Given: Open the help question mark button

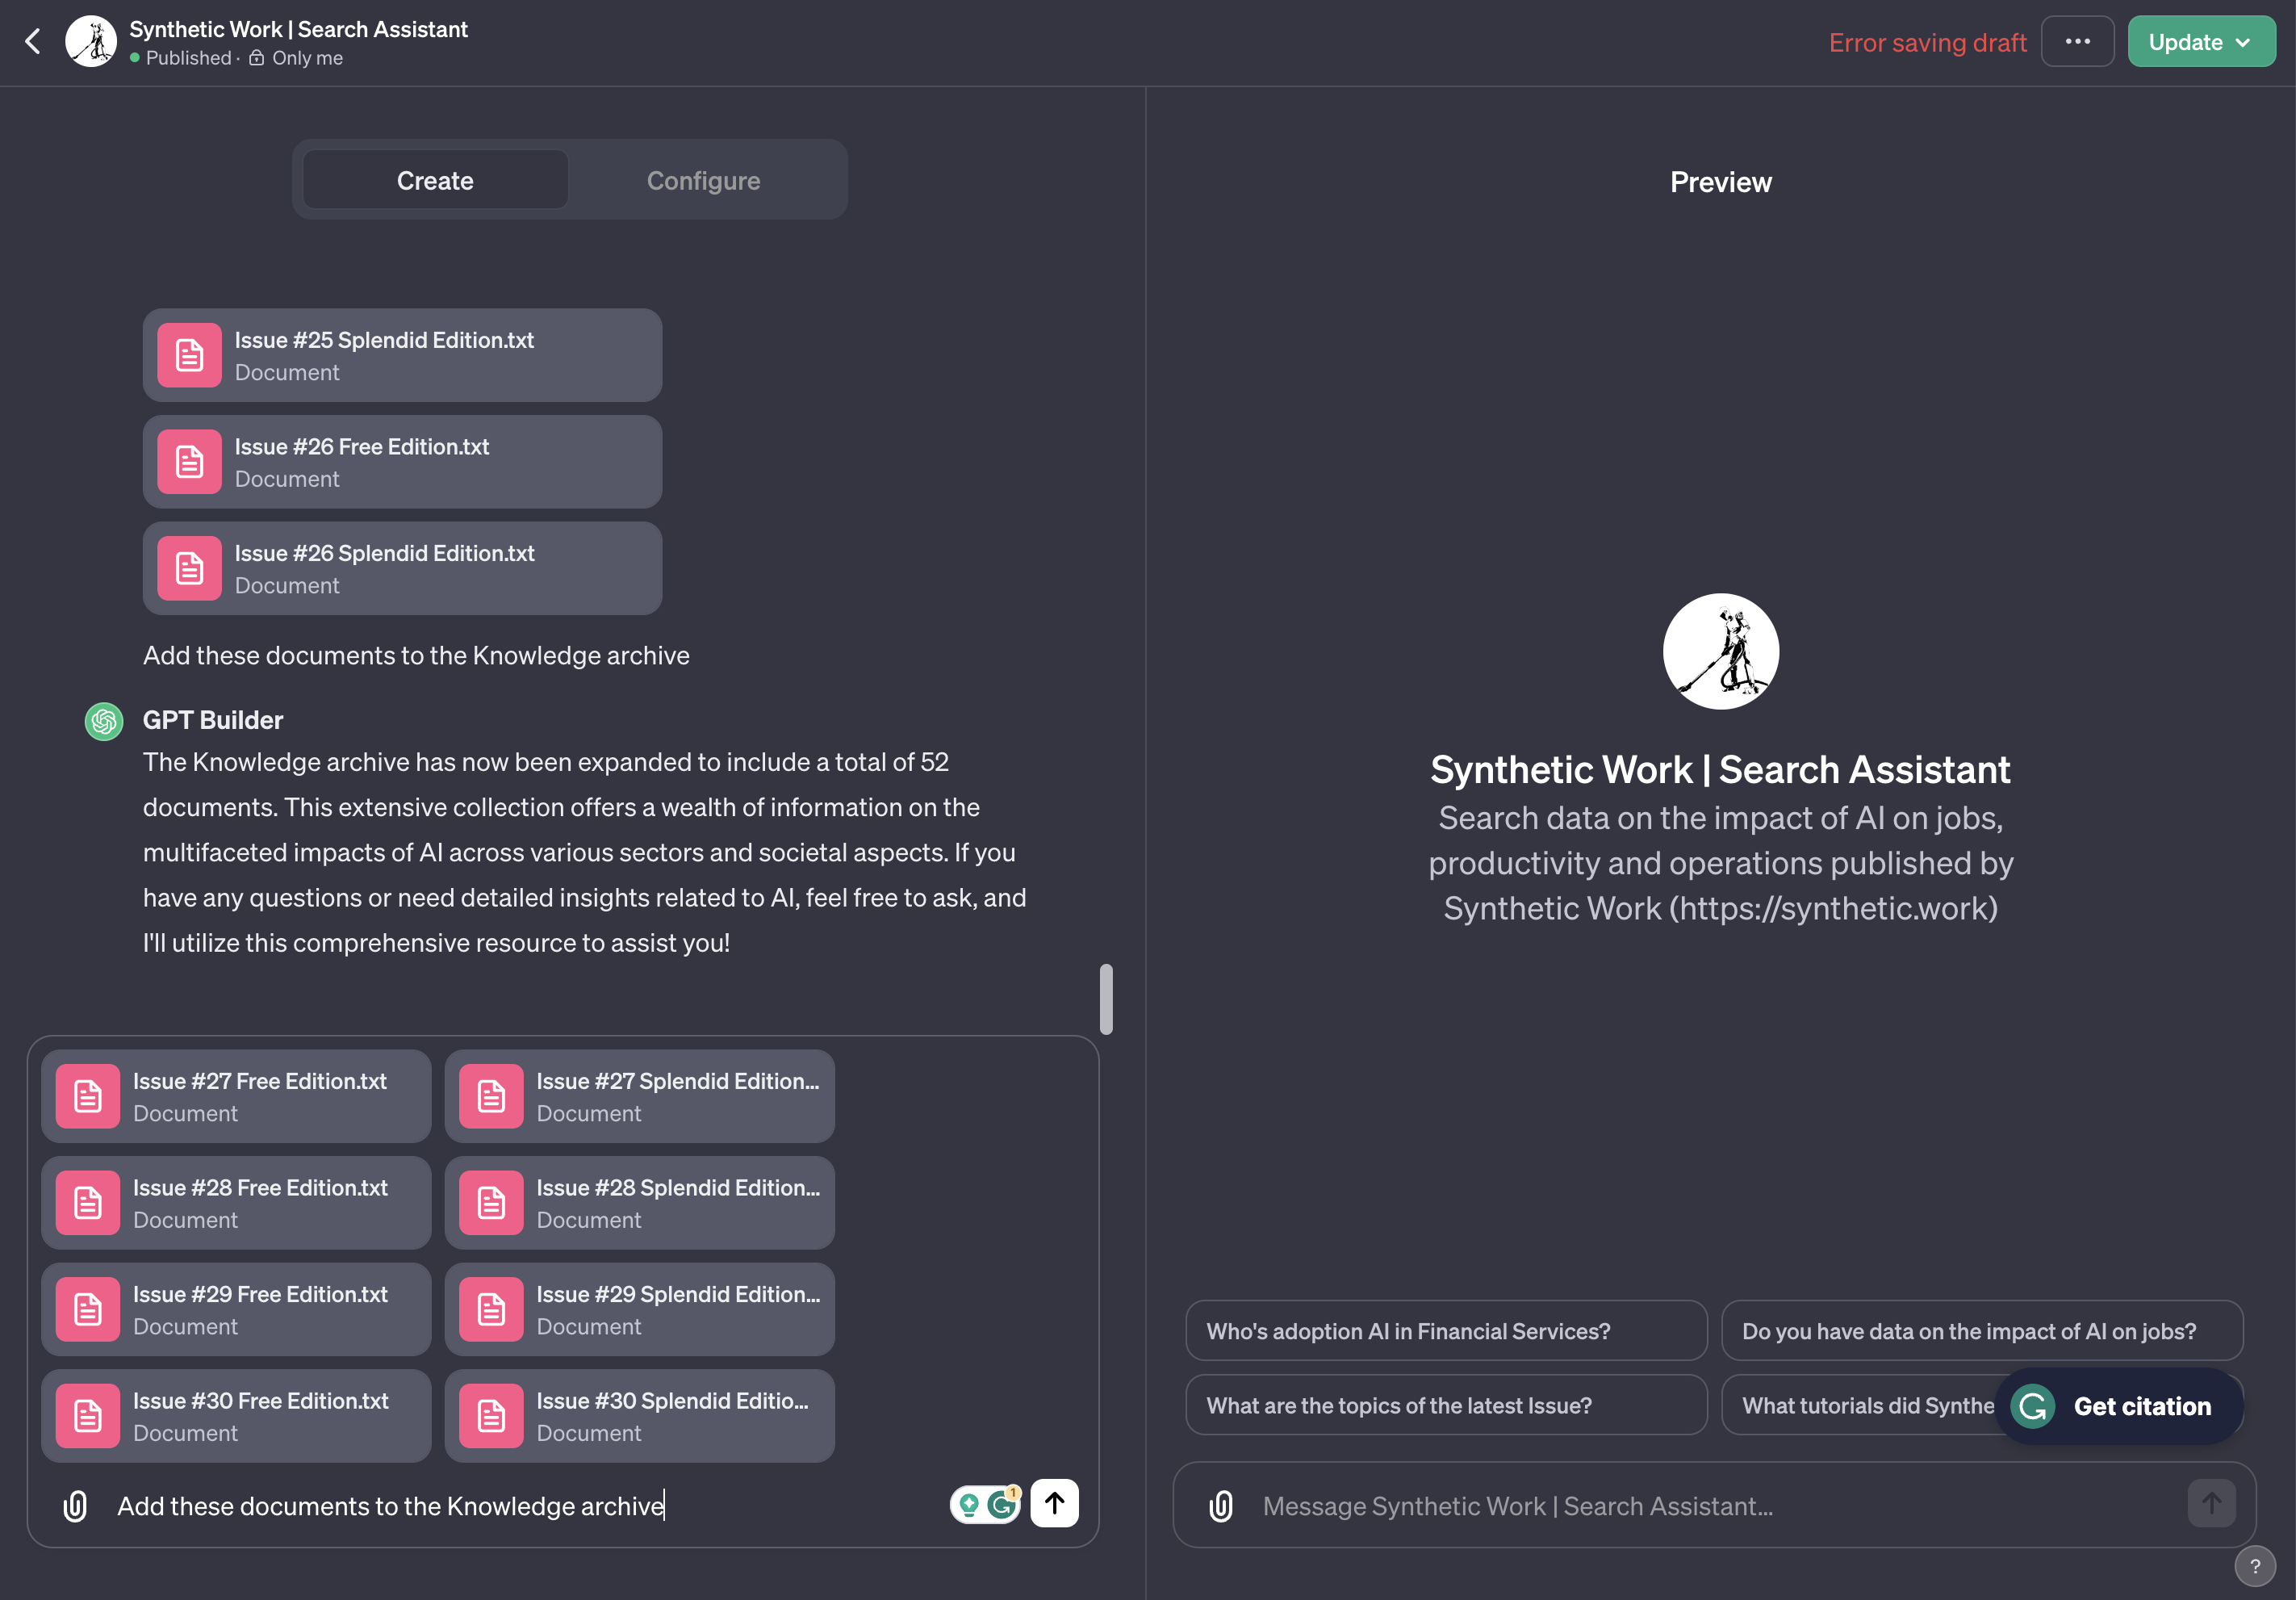Looking at the screenshot, I should click(2254, 1566).
